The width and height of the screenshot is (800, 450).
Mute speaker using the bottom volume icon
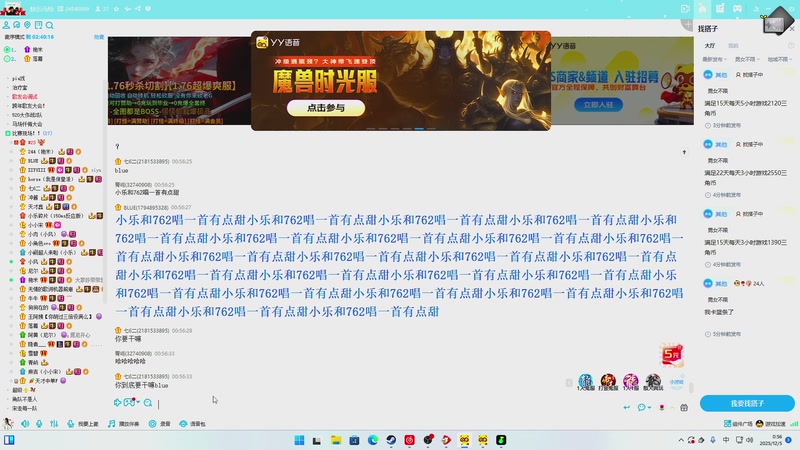(25, 423)
